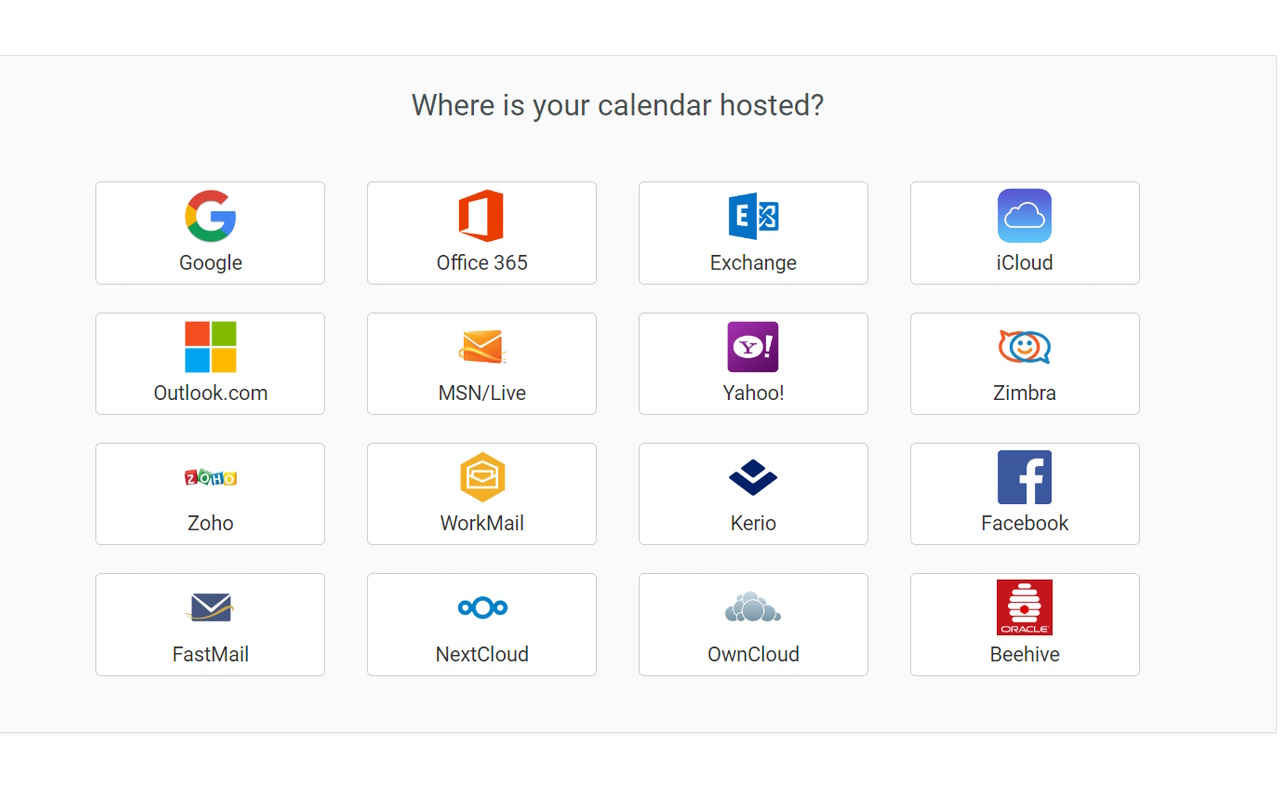
Task: Select the Facebook logo icon
Action: coord(1024,477)
